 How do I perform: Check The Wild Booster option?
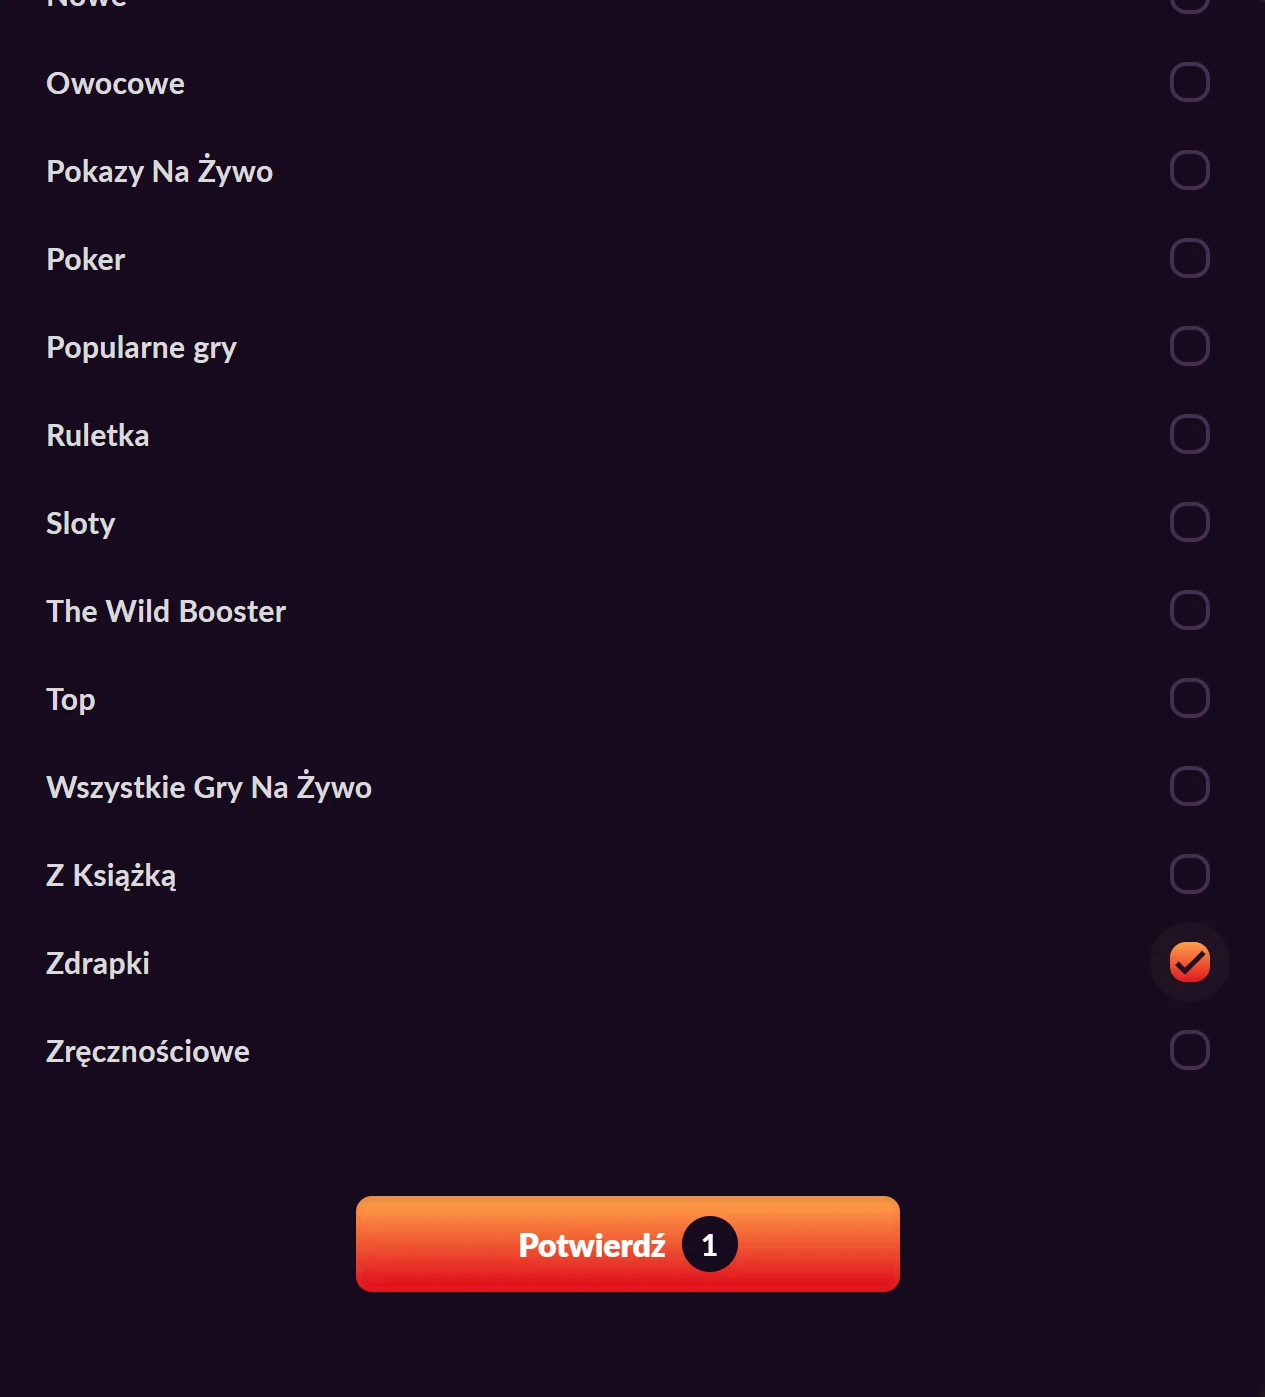[1189, 610]
